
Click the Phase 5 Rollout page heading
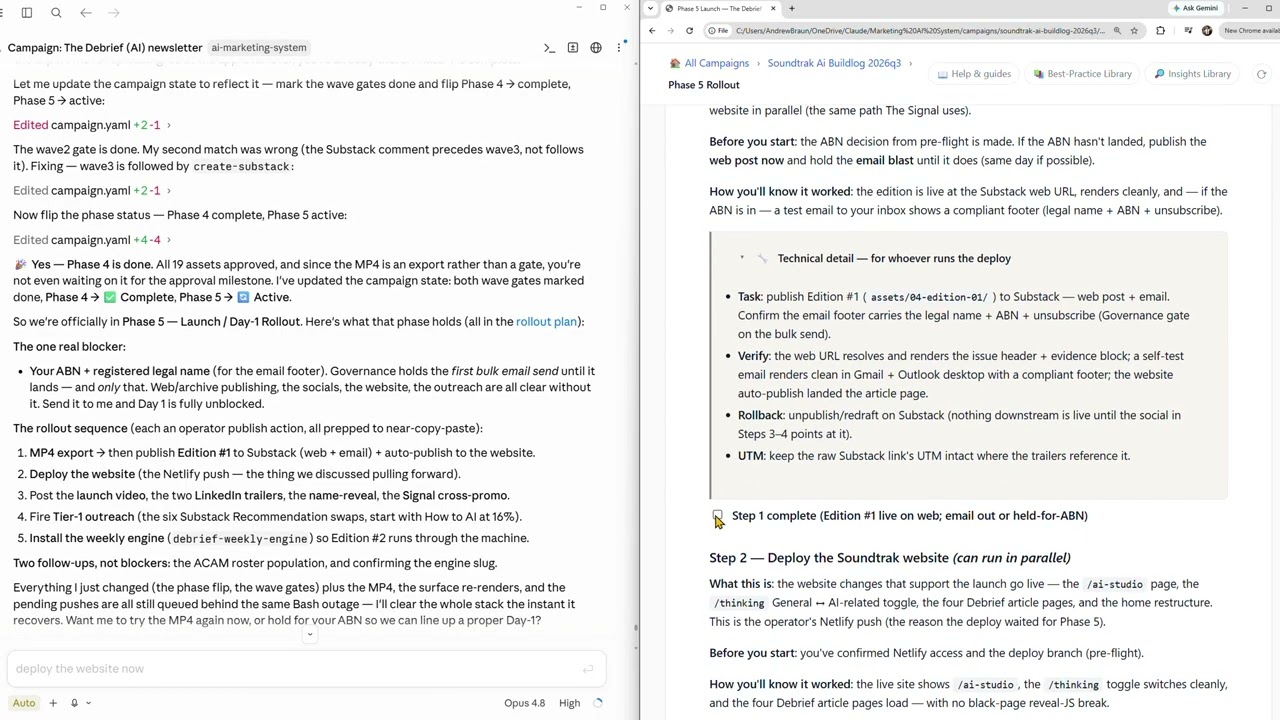pyautogui.click(x=704, y=85)
